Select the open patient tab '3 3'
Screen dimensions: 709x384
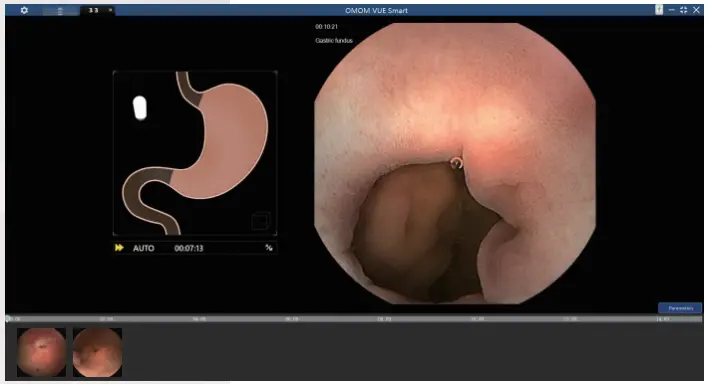tap(94, 10)
